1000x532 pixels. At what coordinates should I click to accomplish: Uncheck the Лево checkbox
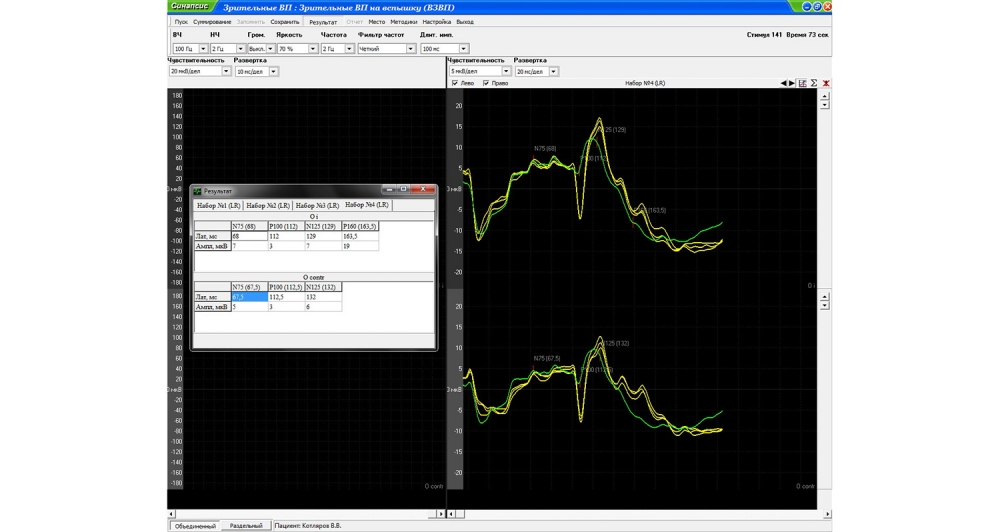click(x=455, y=83)
